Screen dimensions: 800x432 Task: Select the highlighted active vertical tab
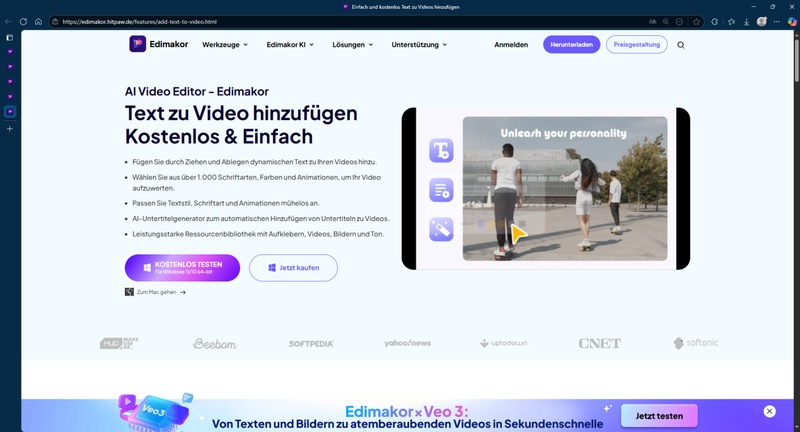pos(10,112)
